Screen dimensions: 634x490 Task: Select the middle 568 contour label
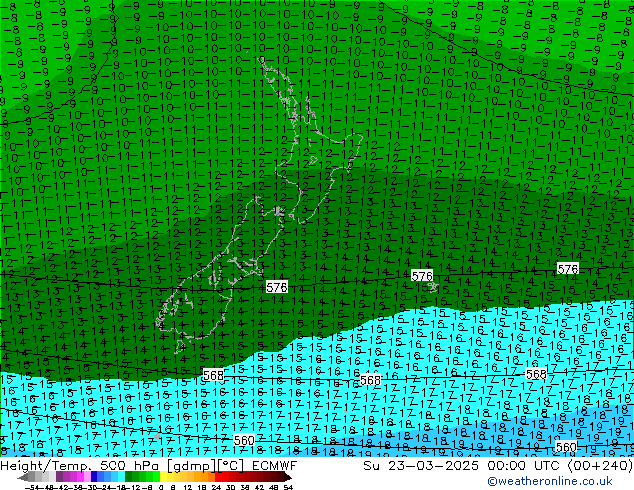tap(370, 381)
